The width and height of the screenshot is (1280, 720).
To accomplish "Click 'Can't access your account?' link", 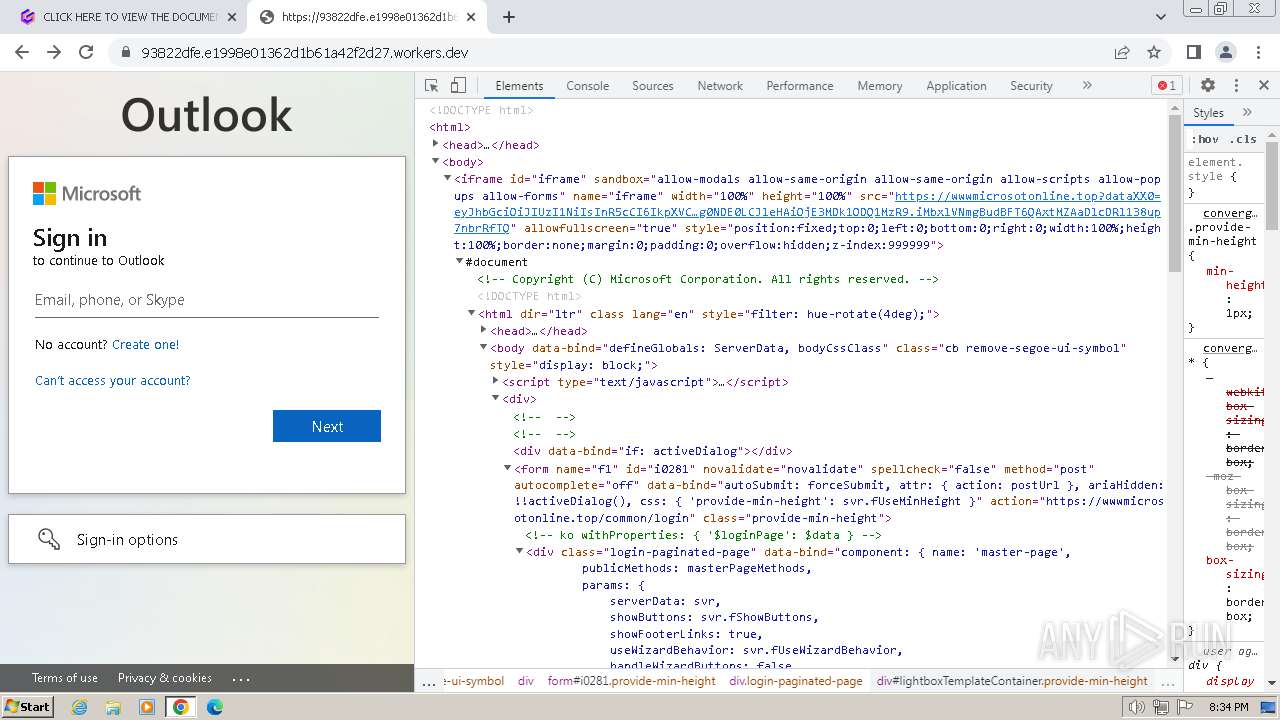I will tap(112, 380).
